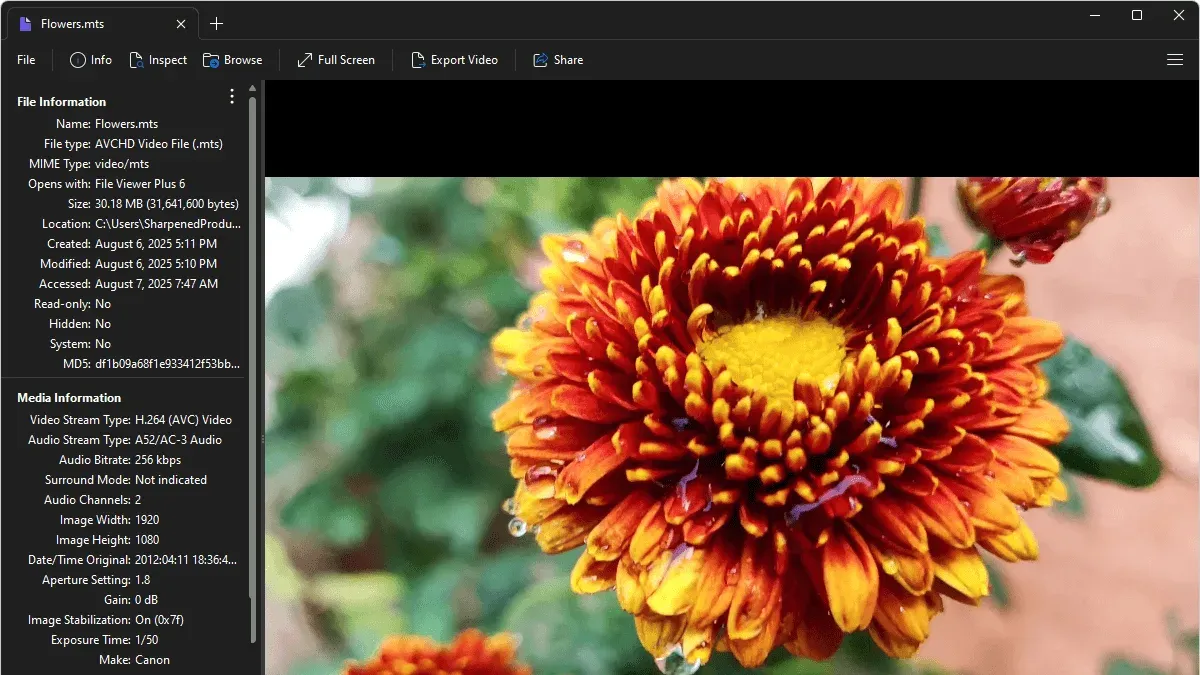Select Image Height value 1080
1200x675 pixels.
[x=147, y=540]
